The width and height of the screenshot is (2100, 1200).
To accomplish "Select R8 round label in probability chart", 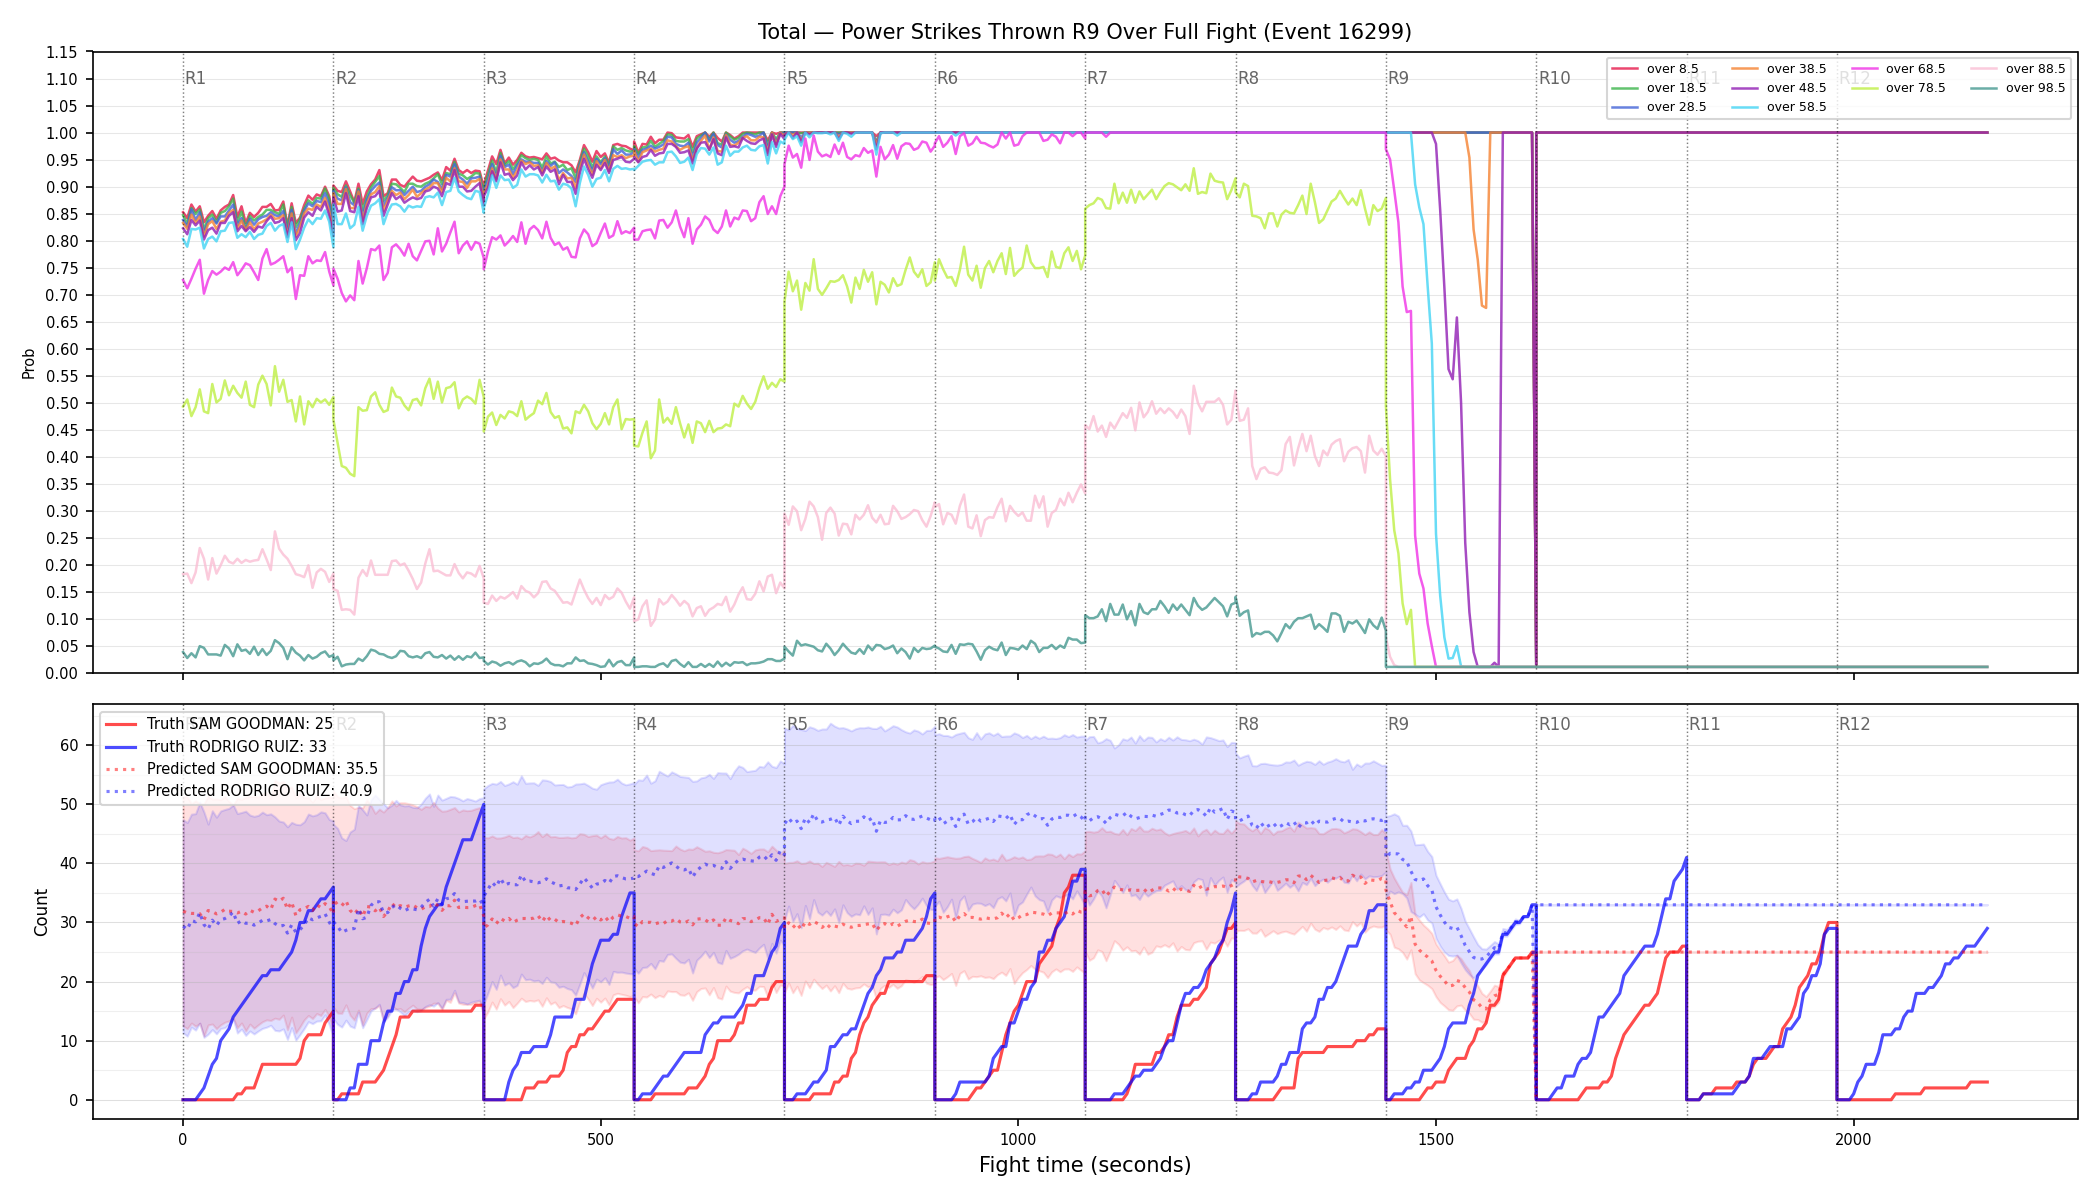I will tap(1248, 78).
